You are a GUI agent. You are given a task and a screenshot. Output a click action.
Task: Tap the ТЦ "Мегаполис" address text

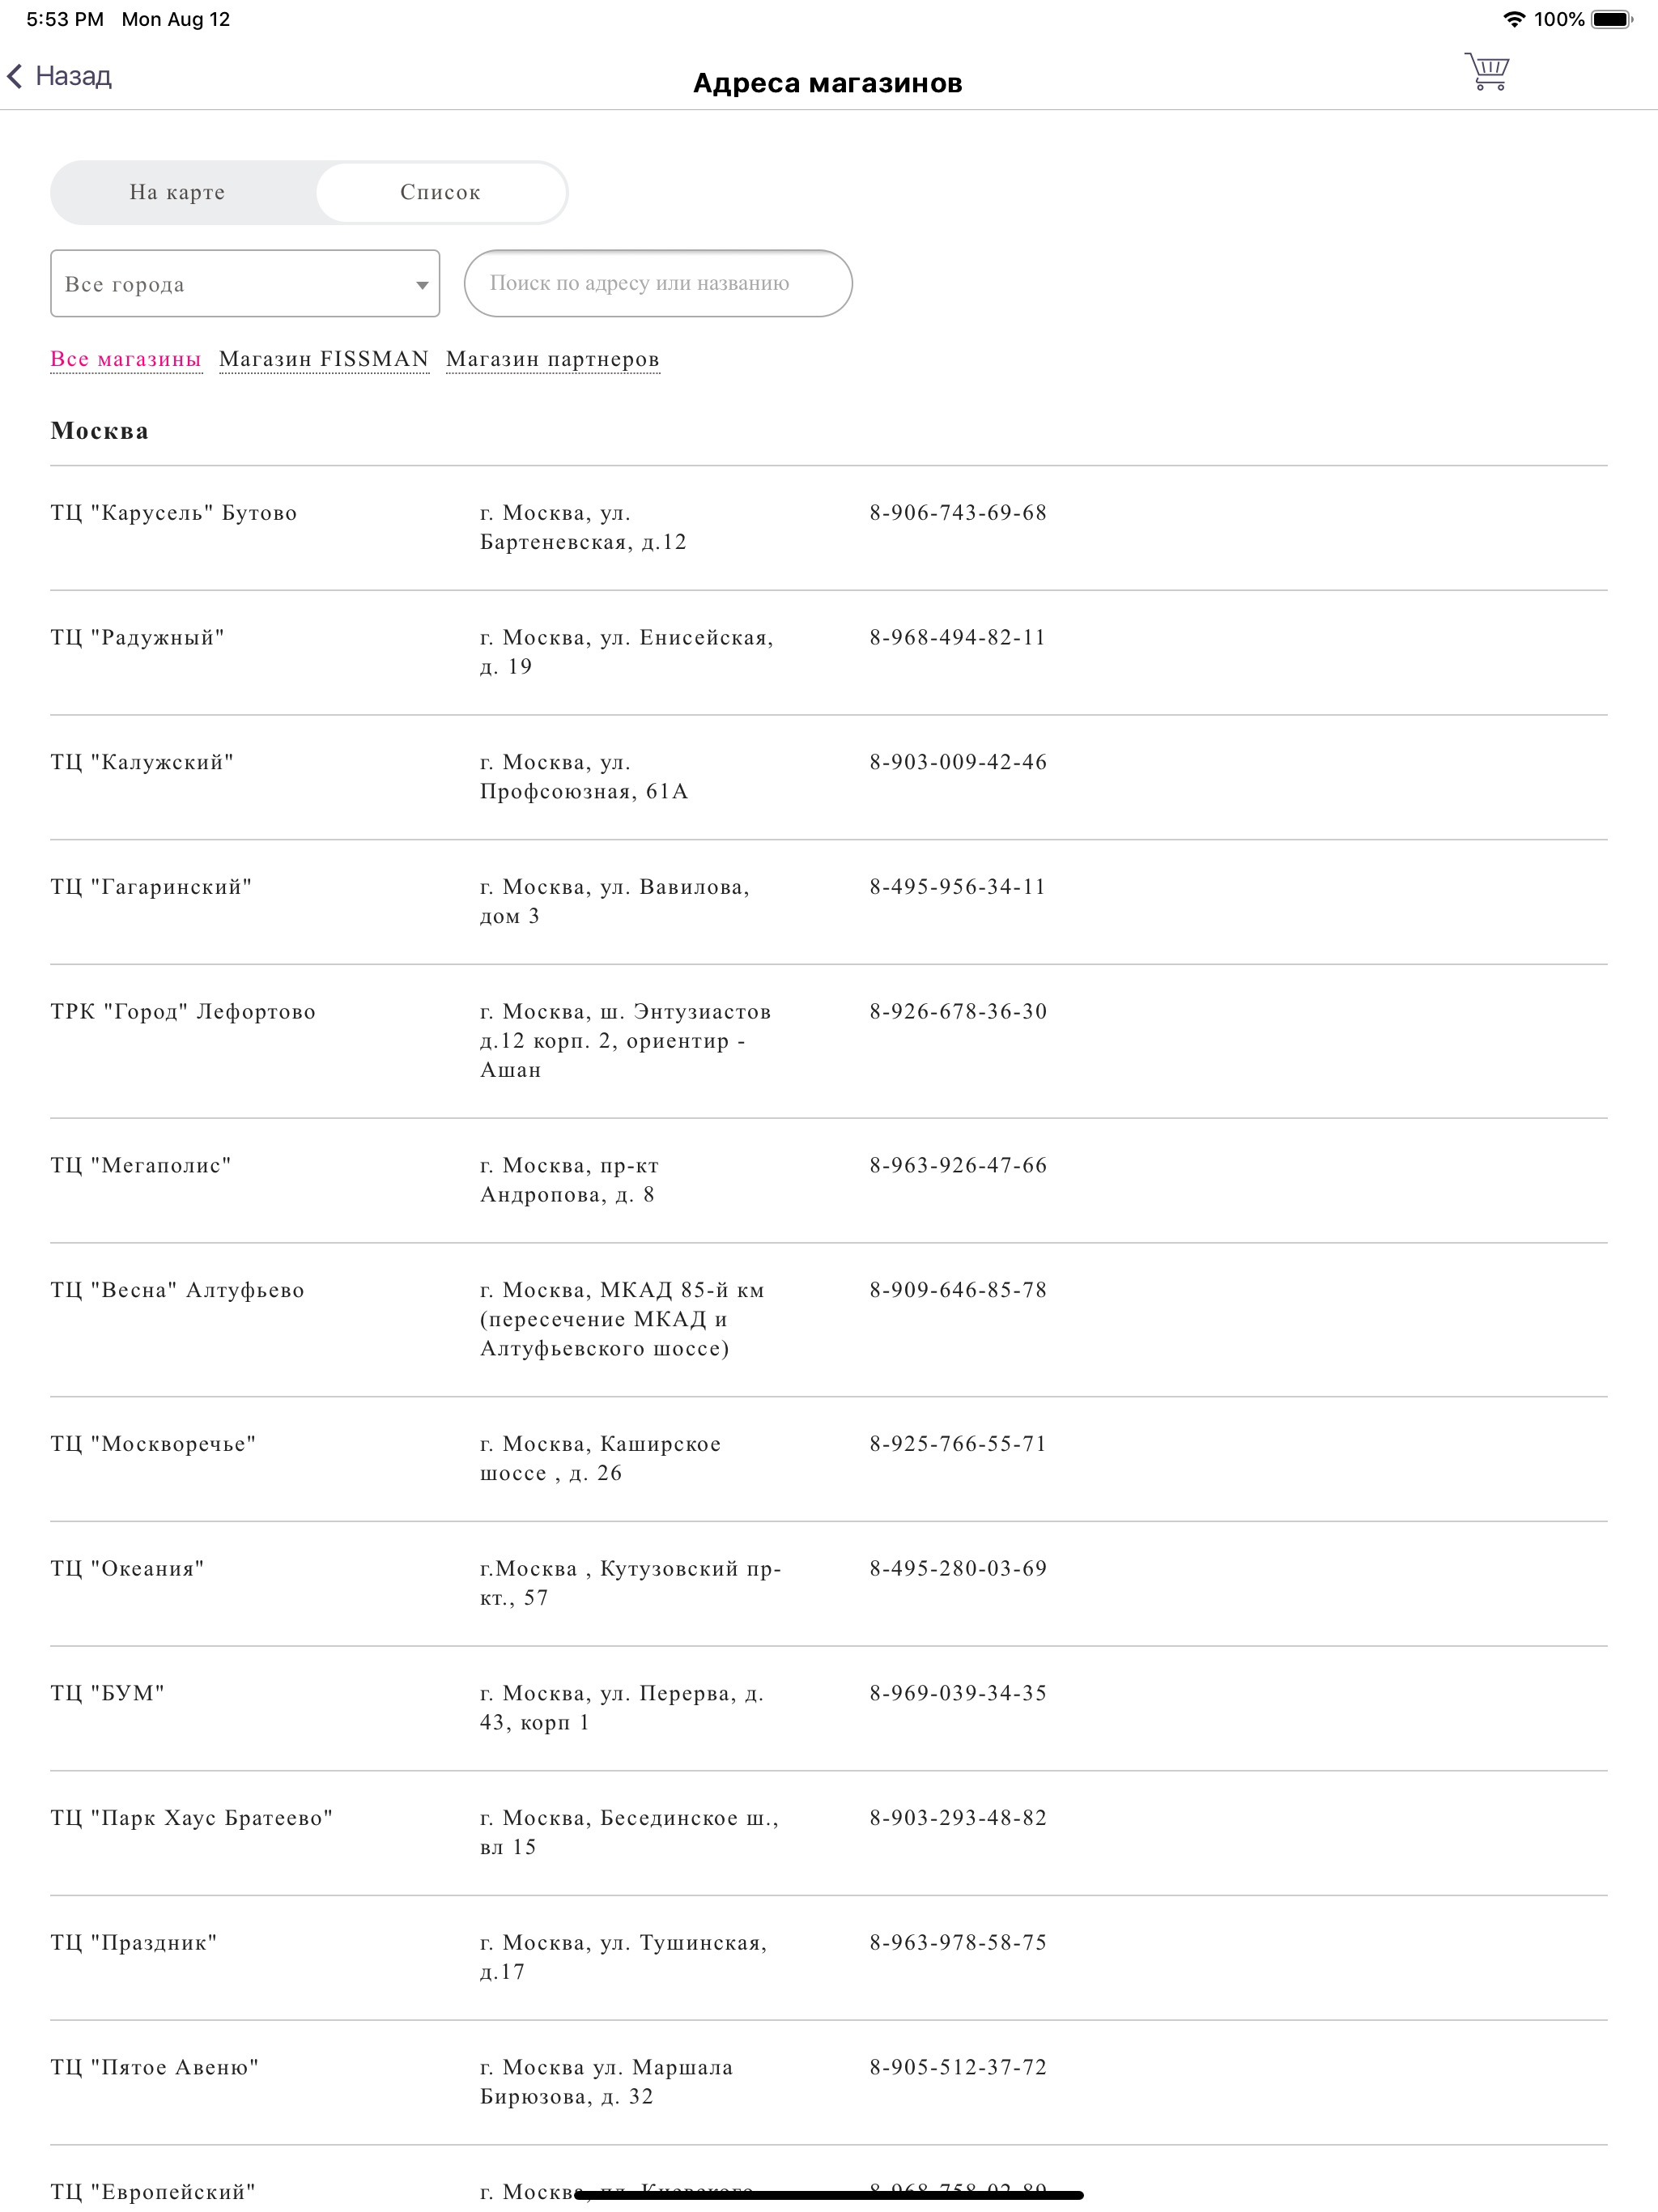tap(568, 1180)
